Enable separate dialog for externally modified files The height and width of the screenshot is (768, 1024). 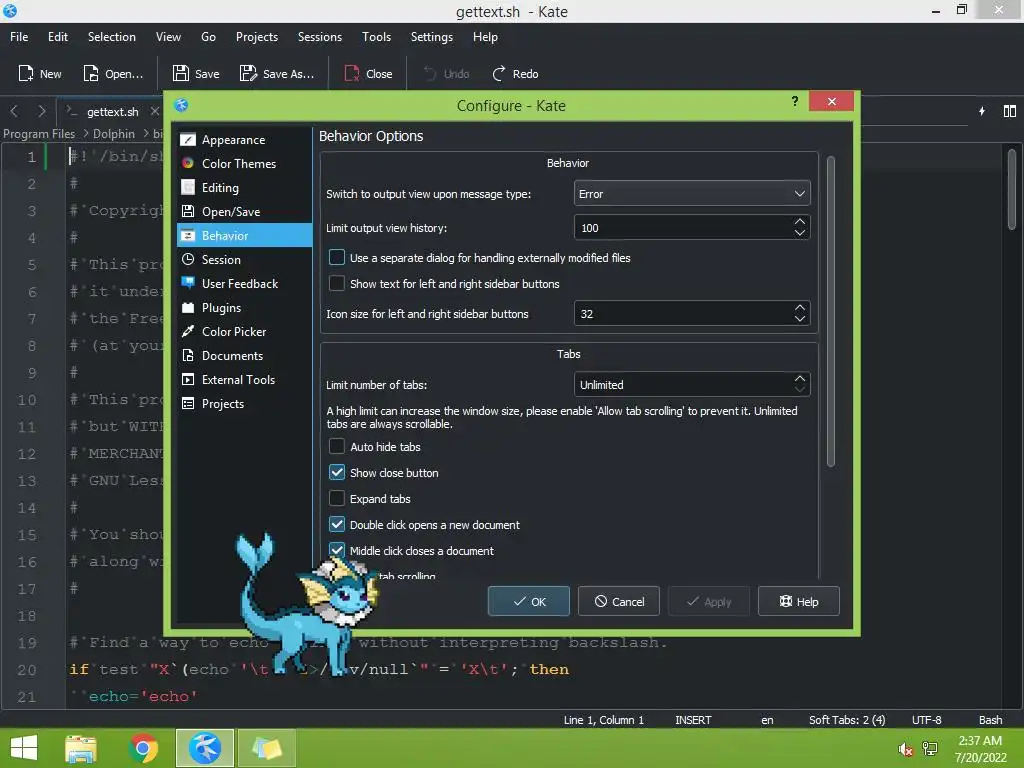click(337, 257)
